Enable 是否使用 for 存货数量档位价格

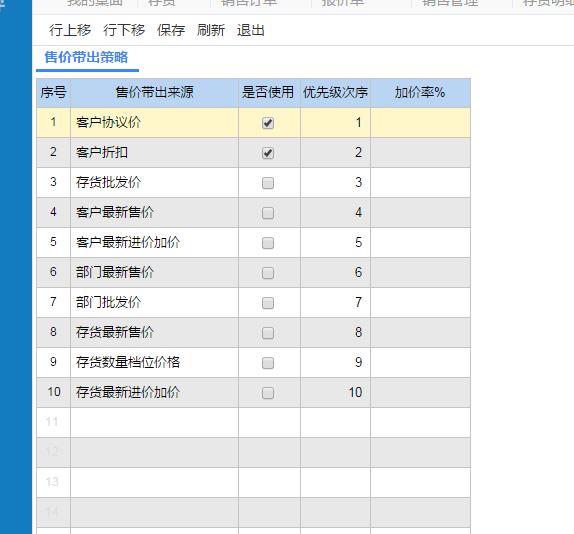(x=268, y=363)
